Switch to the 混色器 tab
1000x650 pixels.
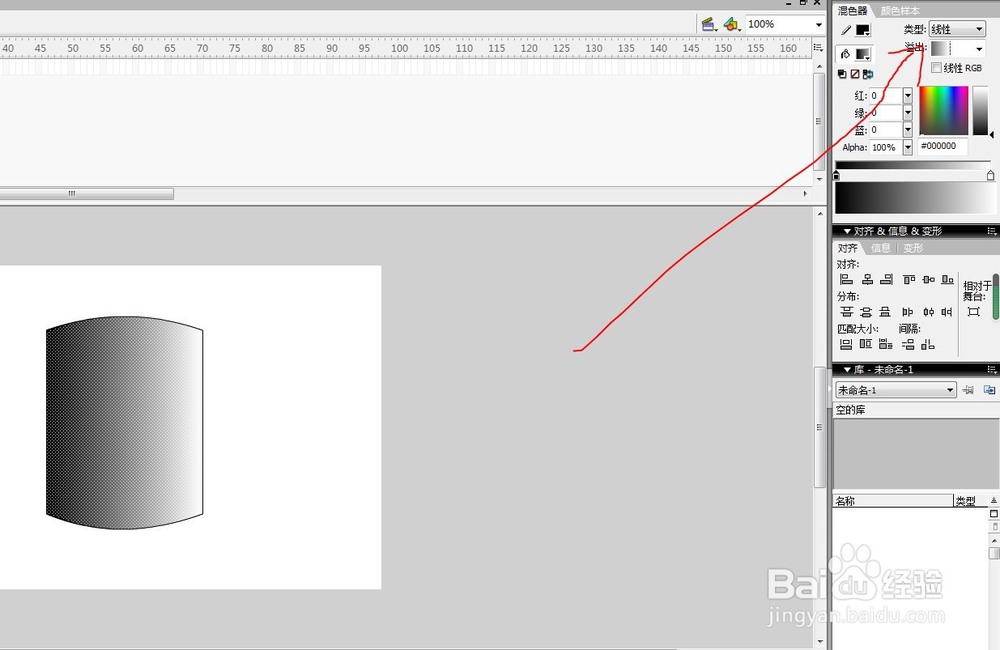click(x=853, y=11)
